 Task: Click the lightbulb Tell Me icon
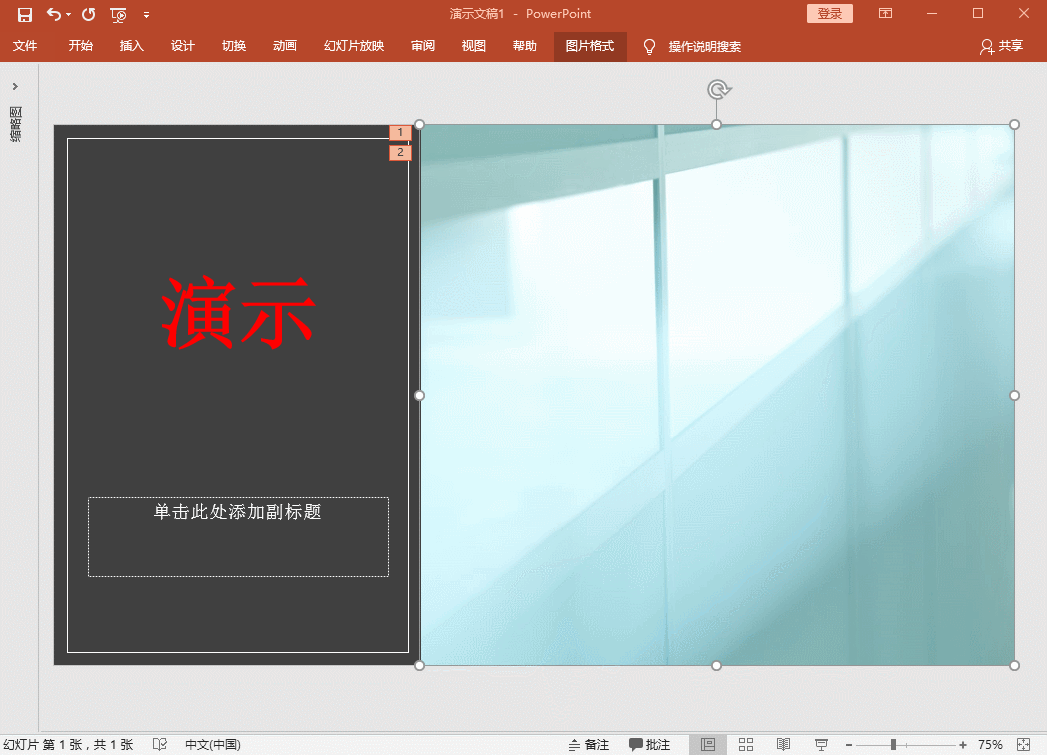click(x=649, y=47)
